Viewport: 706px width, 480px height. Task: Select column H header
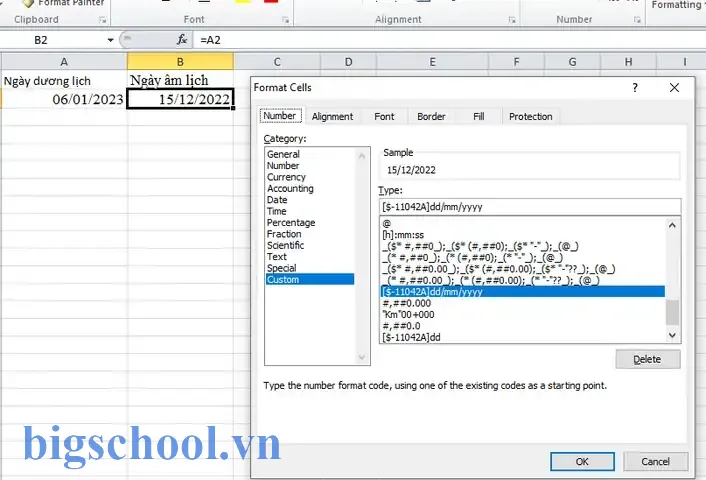tap(628, 62)
